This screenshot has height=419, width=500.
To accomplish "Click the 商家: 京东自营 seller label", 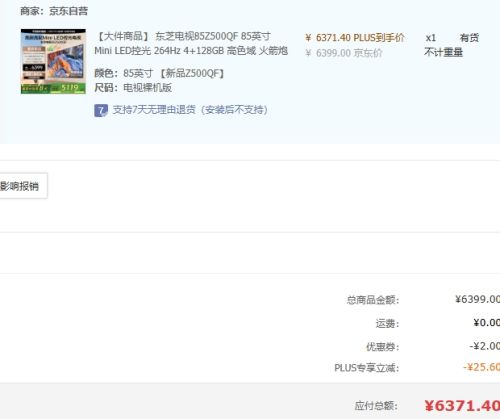I will pos(54,11).
